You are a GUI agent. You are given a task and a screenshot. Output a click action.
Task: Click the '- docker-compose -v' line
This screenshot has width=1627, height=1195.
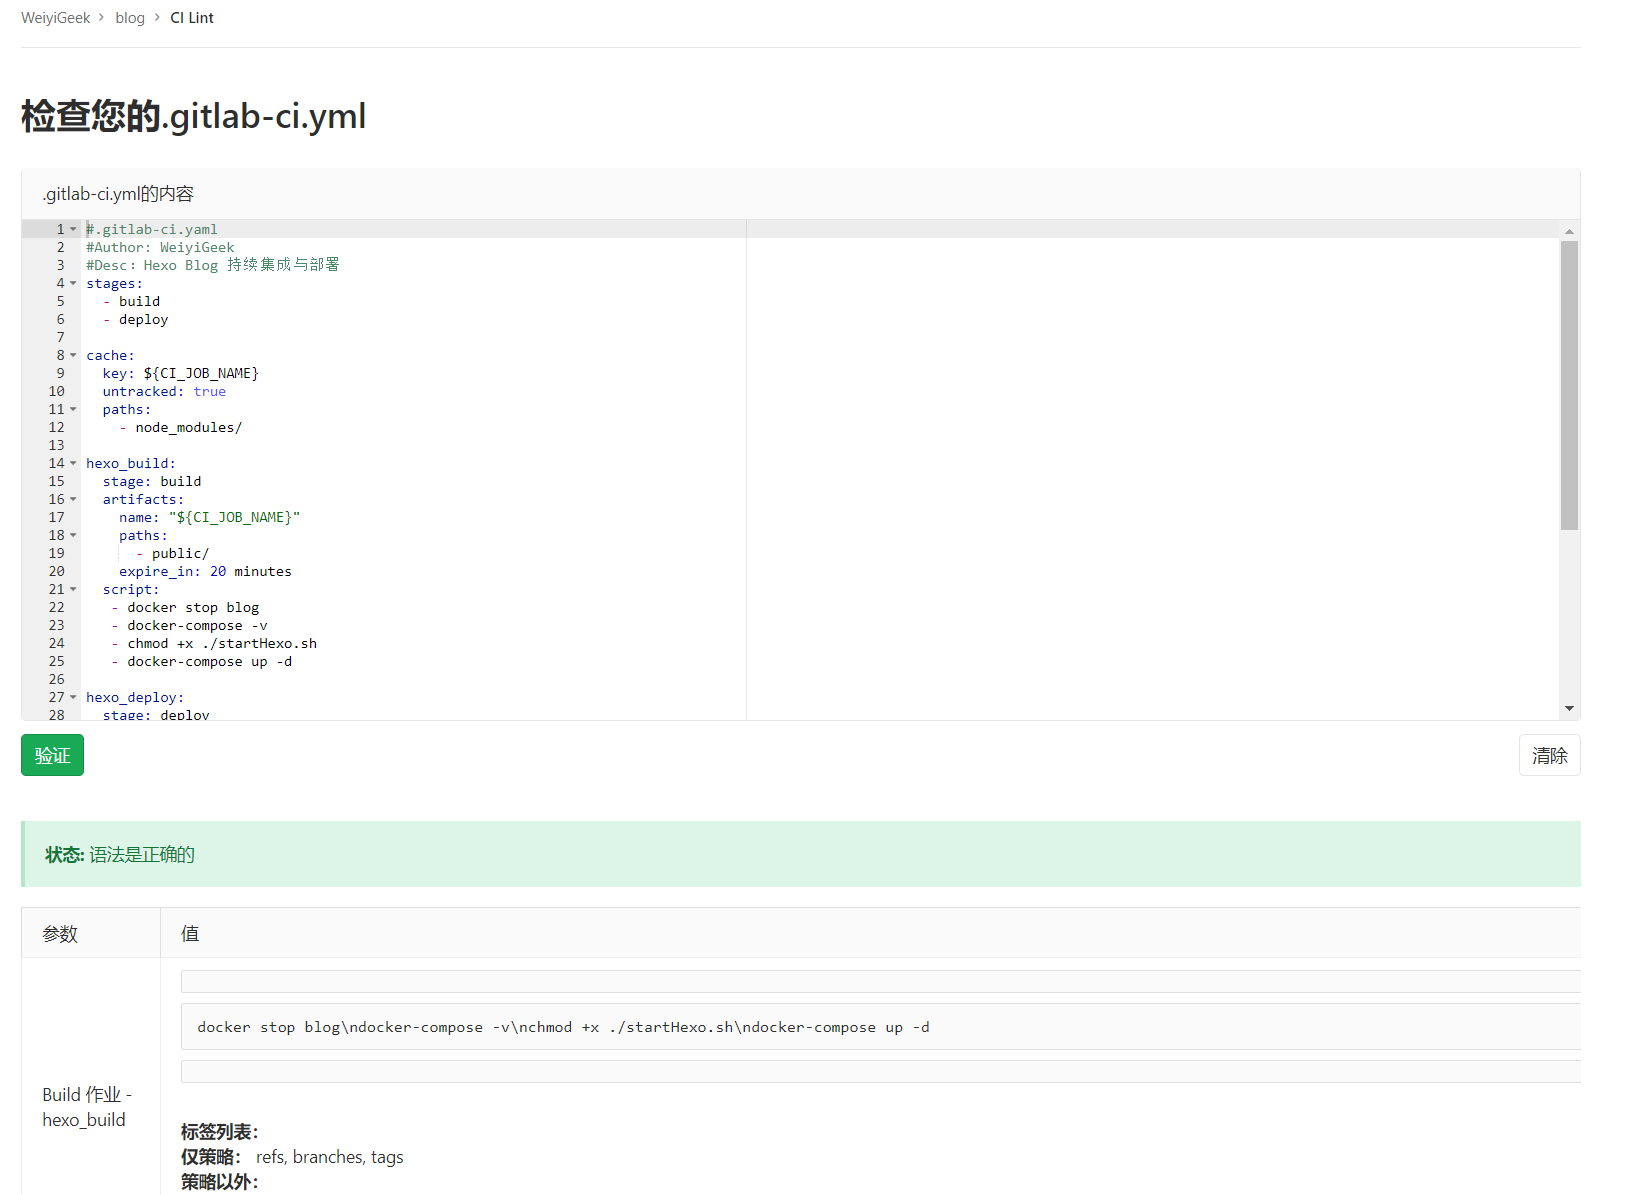[x=189, y=625]
